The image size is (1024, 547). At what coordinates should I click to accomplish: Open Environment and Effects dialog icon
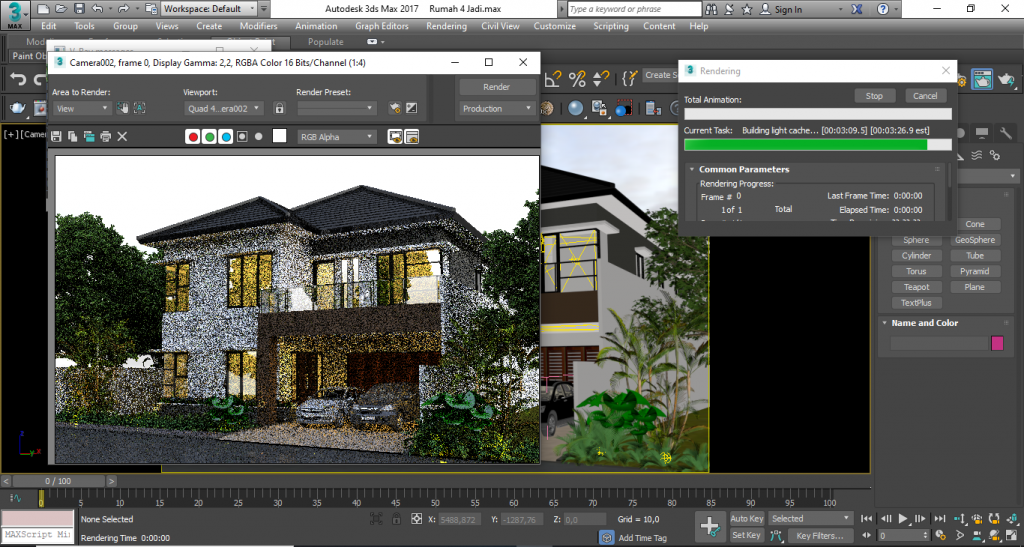pyautogui.click(x=411, y=108)
